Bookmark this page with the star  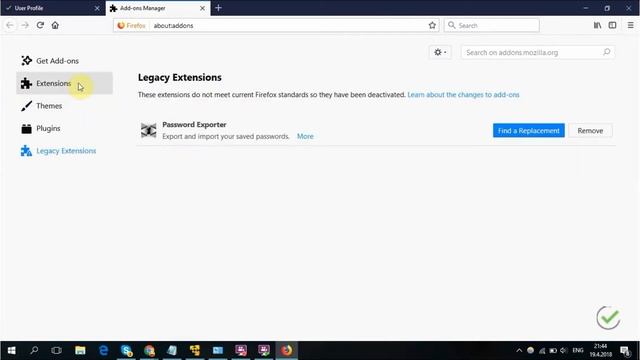tap(432, 25)
